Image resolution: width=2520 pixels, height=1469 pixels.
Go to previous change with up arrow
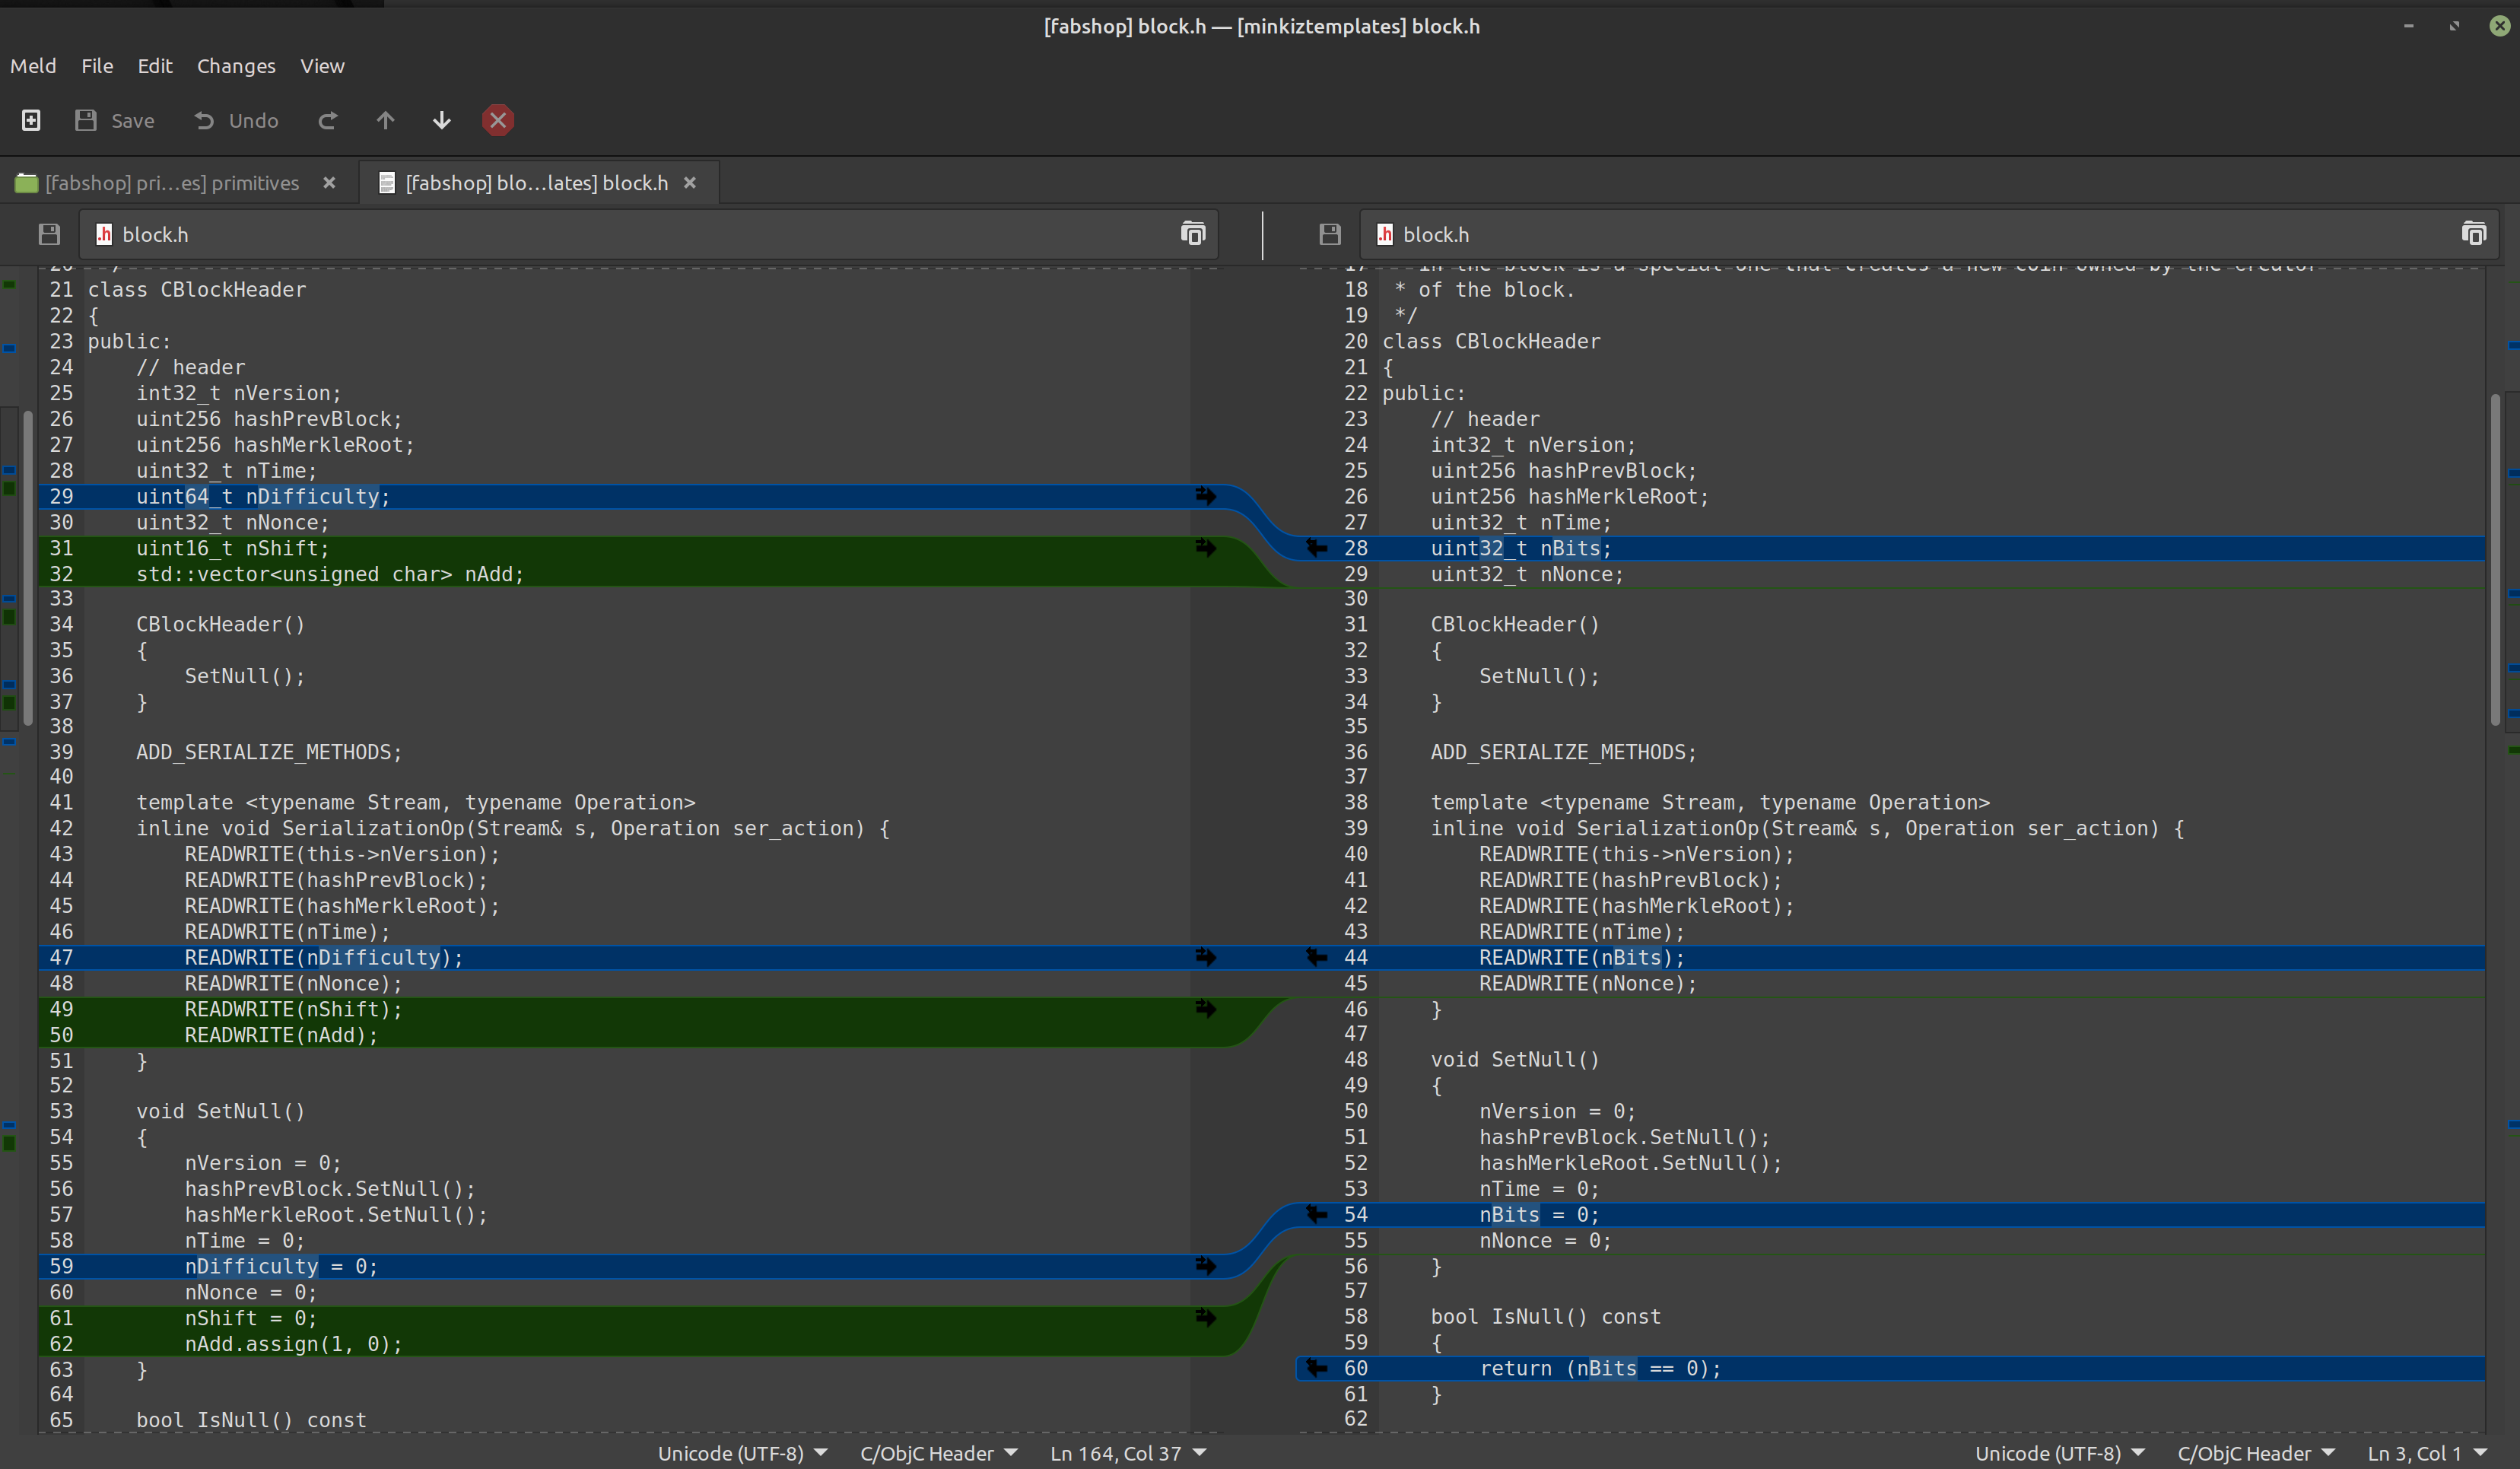click(x=385, y=120)
